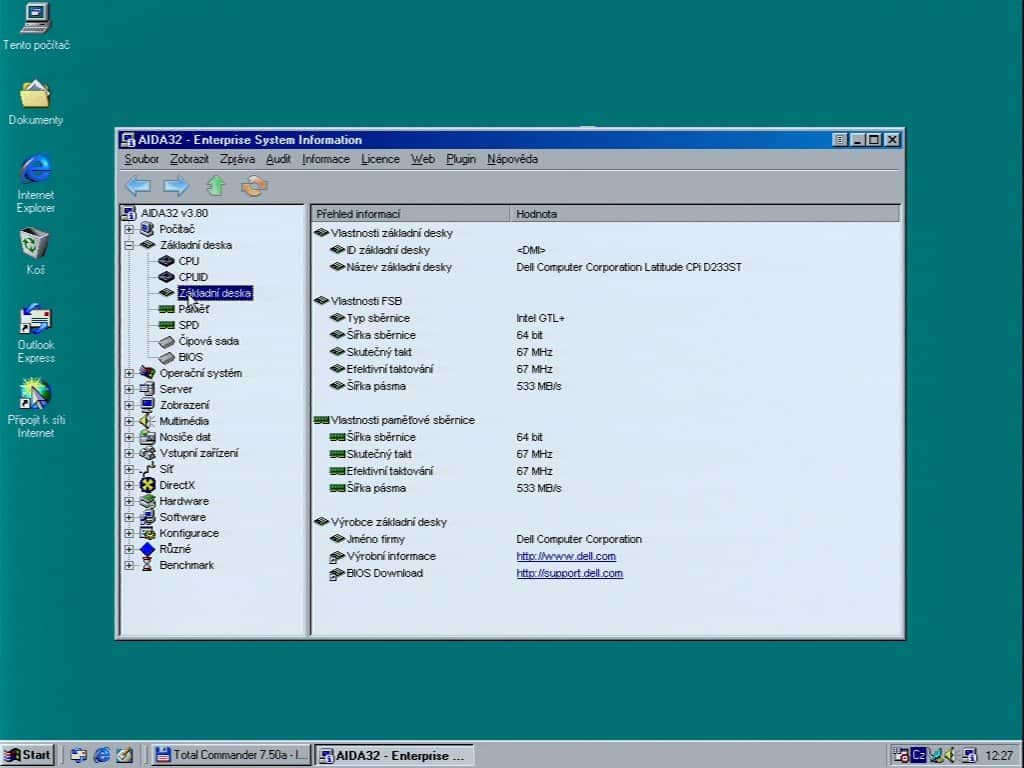Image resolution: width=1024 pixels, height=768 pixels.
Task: Click third quick launch icon on taskbar
Action: (125, 755)
